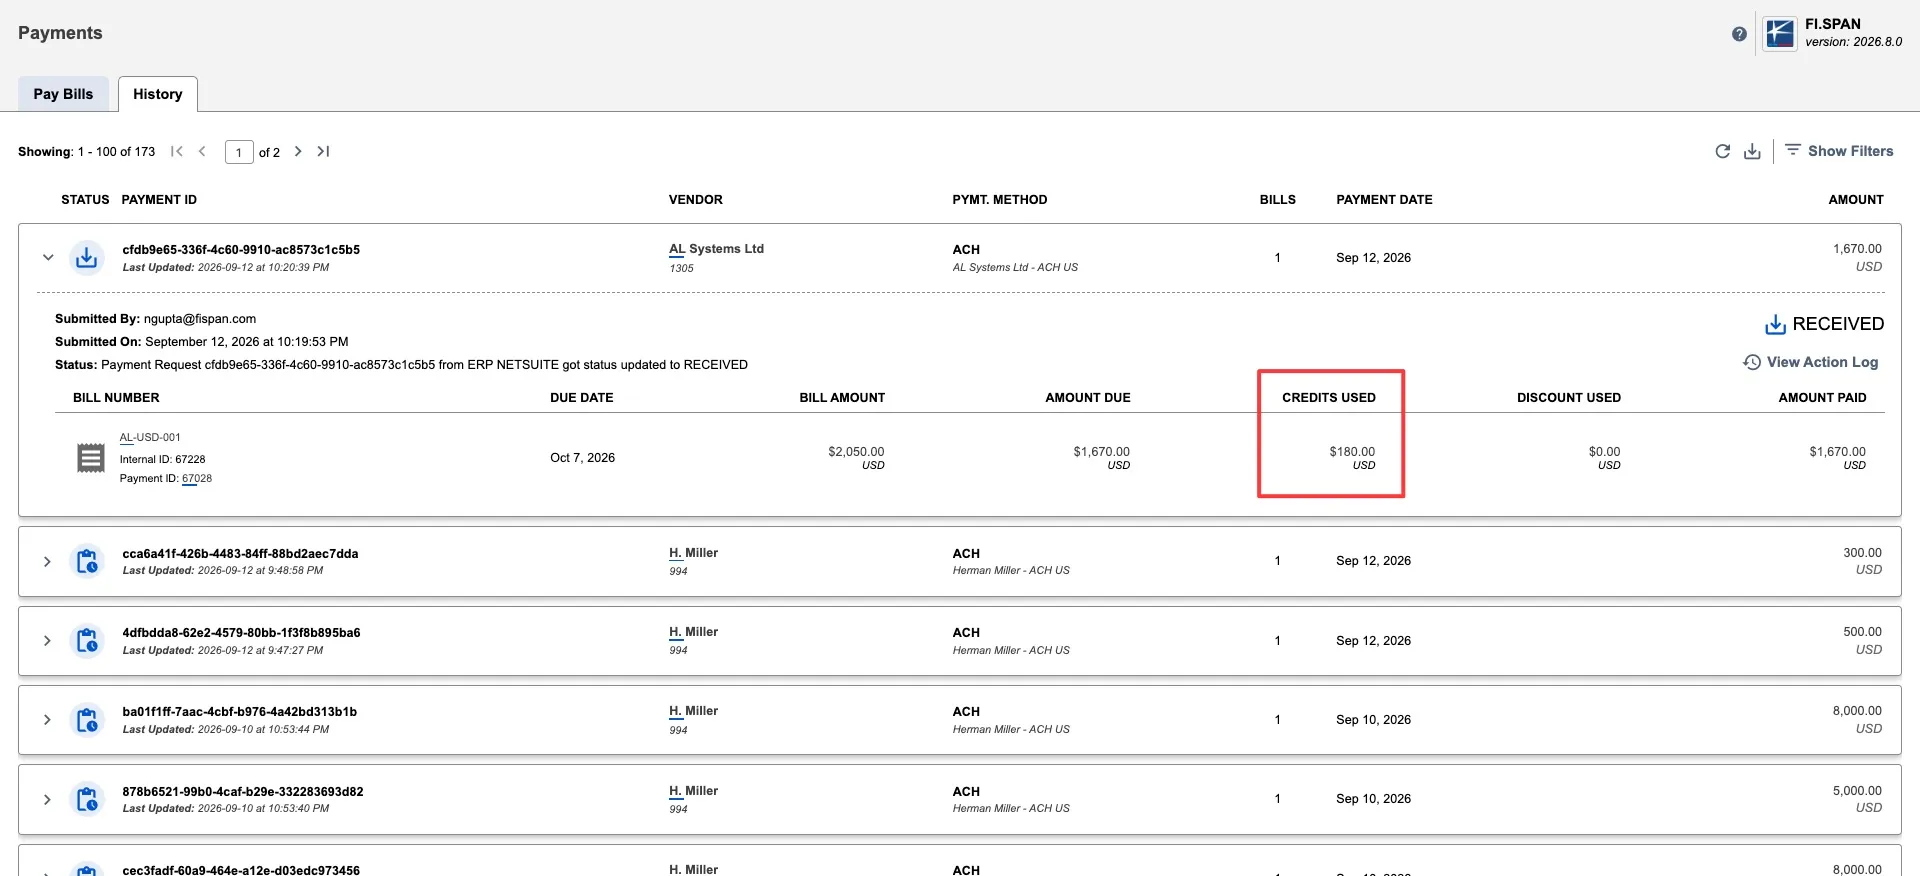The image size is (1920, 876).
Task: Click pending status icon for 4dfbdda8 payment
Action: click(x=87, y=640)
